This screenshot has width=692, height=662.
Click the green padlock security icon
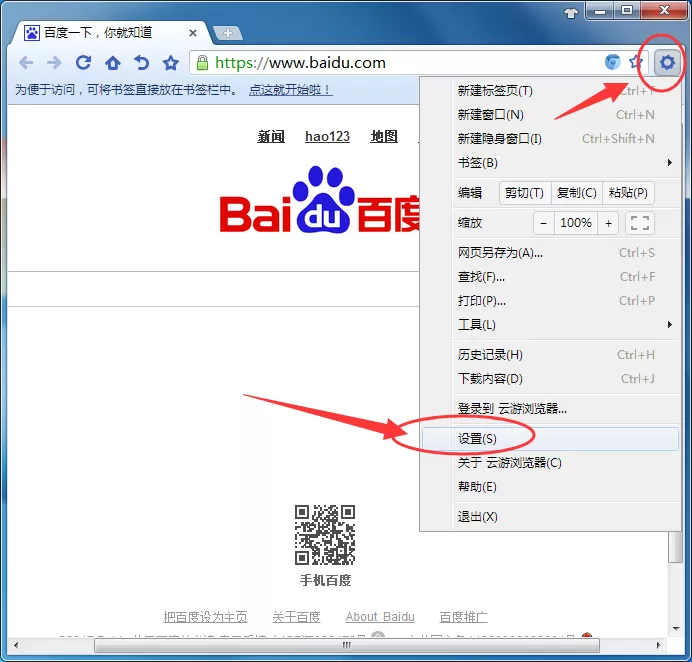point(202,63)
